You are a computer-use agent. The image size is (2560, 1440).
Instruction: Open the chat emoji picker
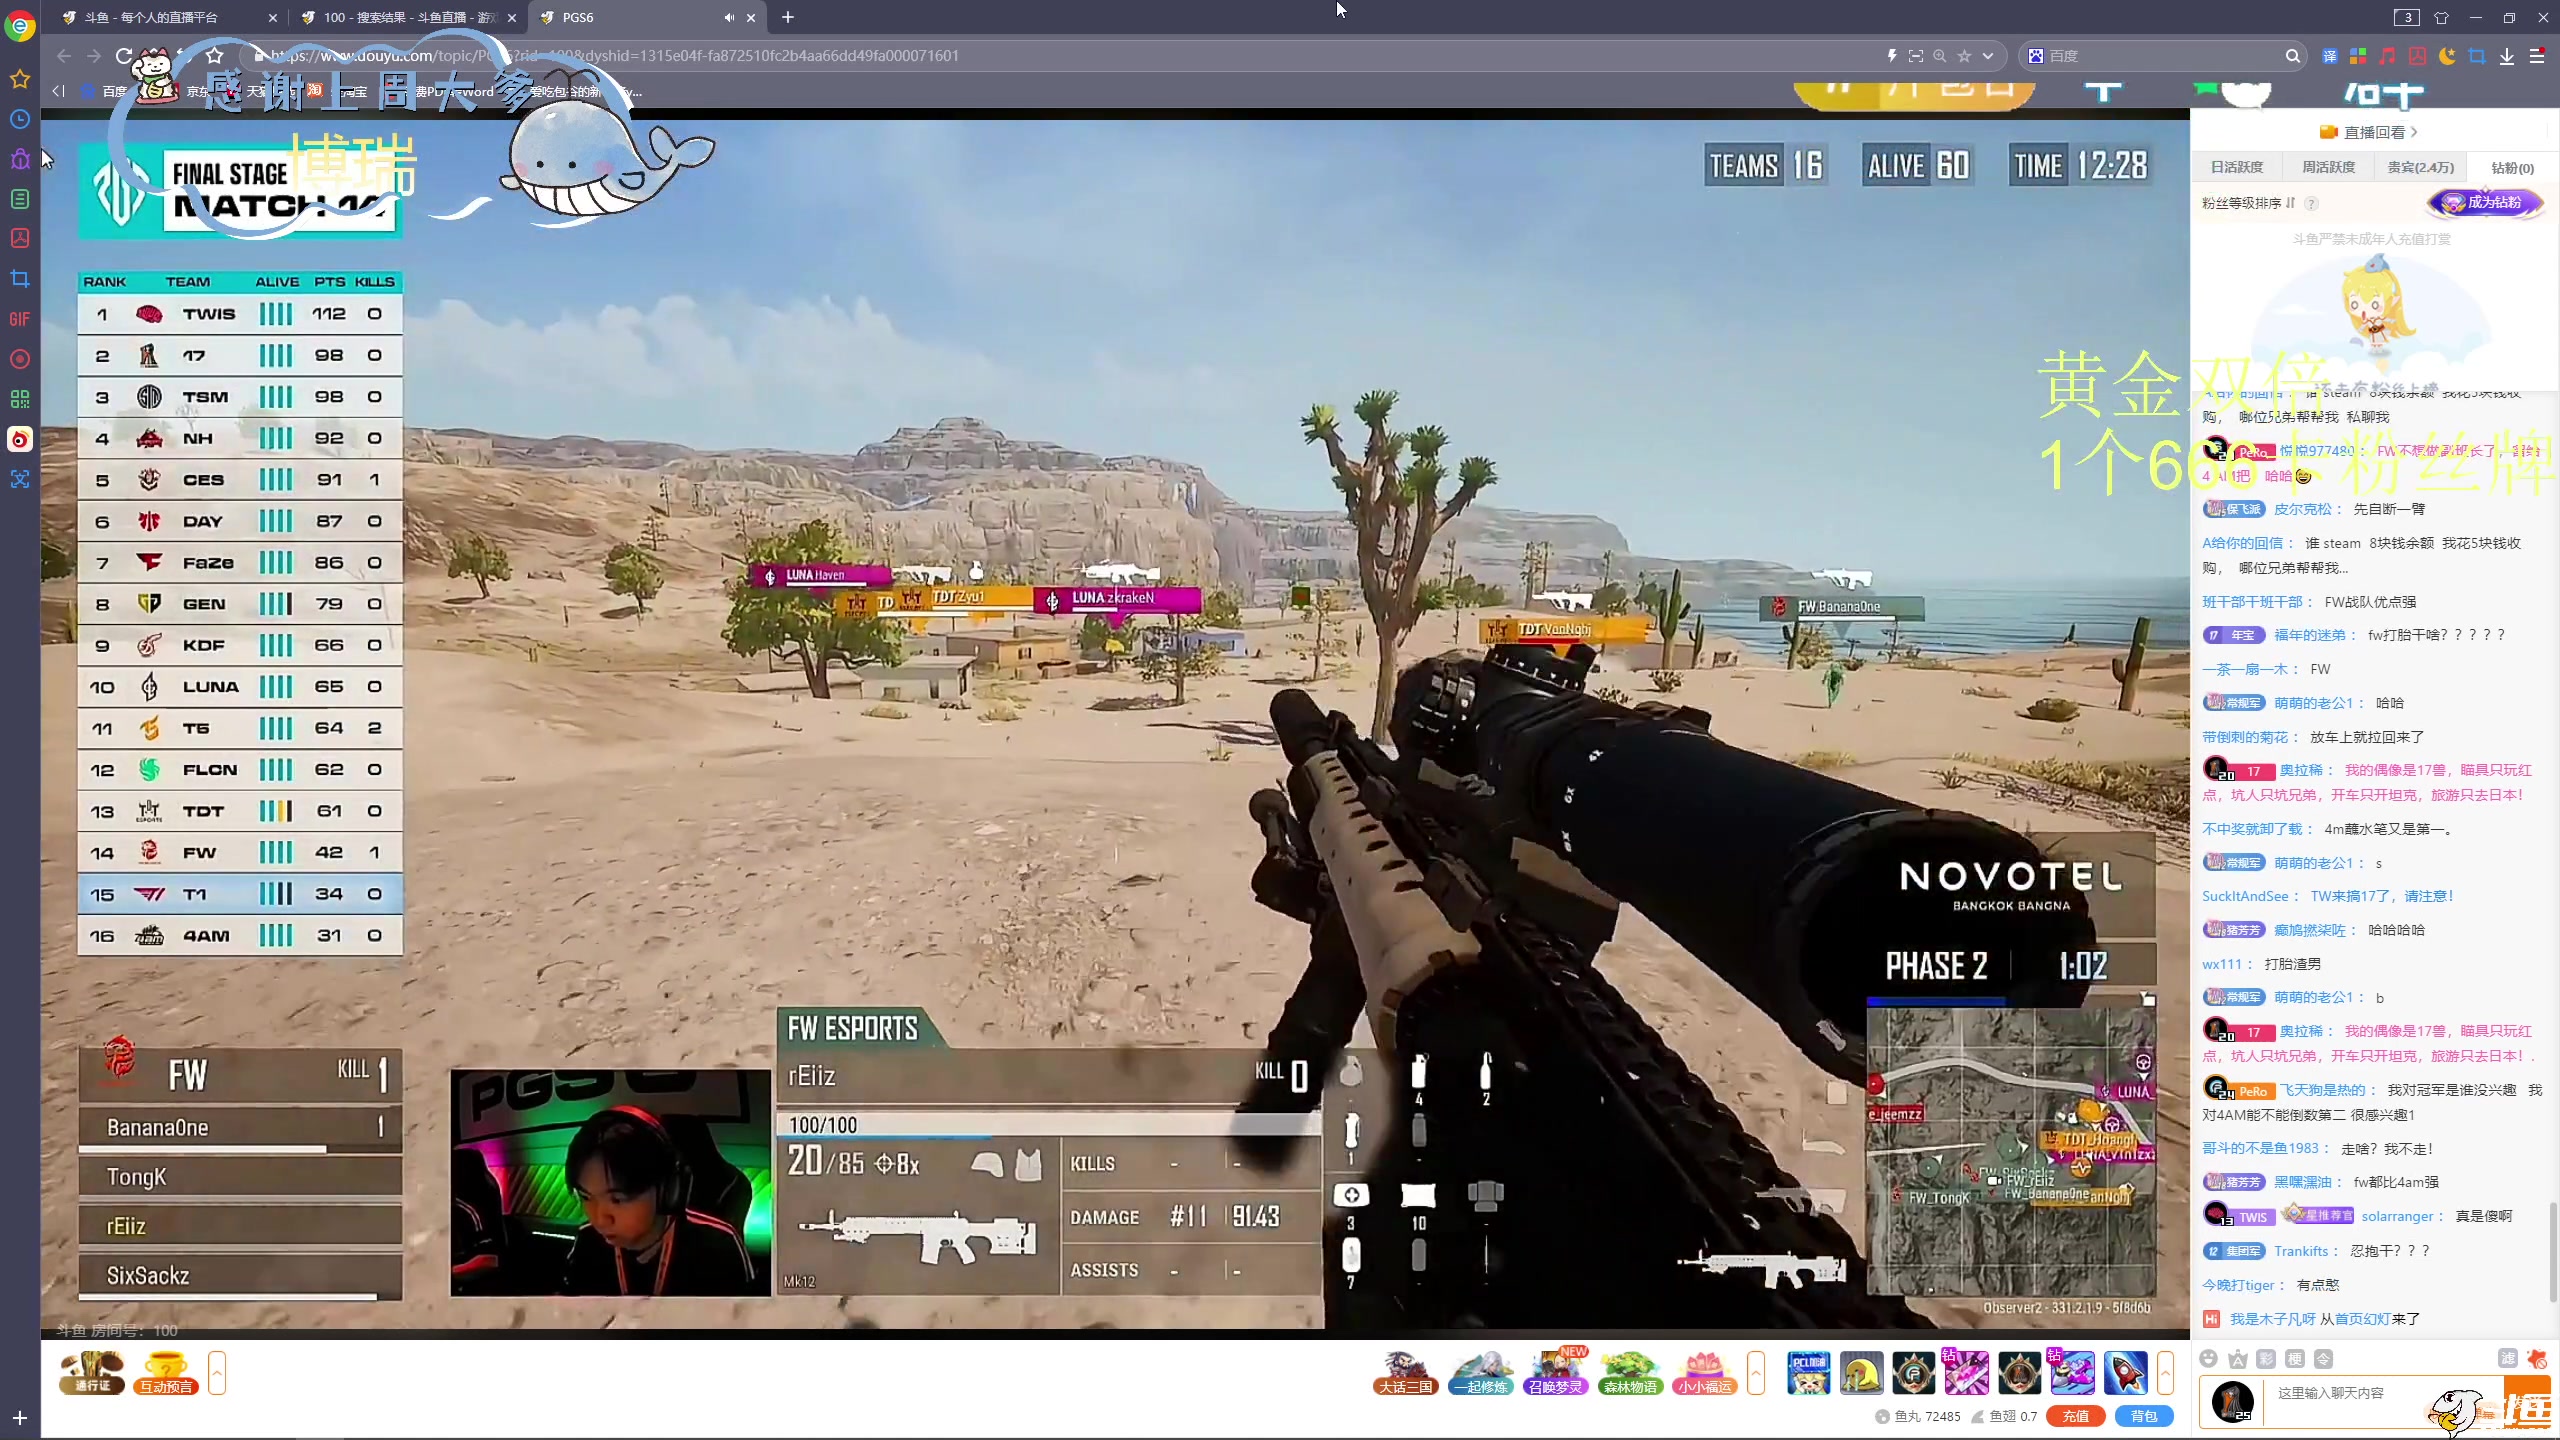[2209, 1358]
